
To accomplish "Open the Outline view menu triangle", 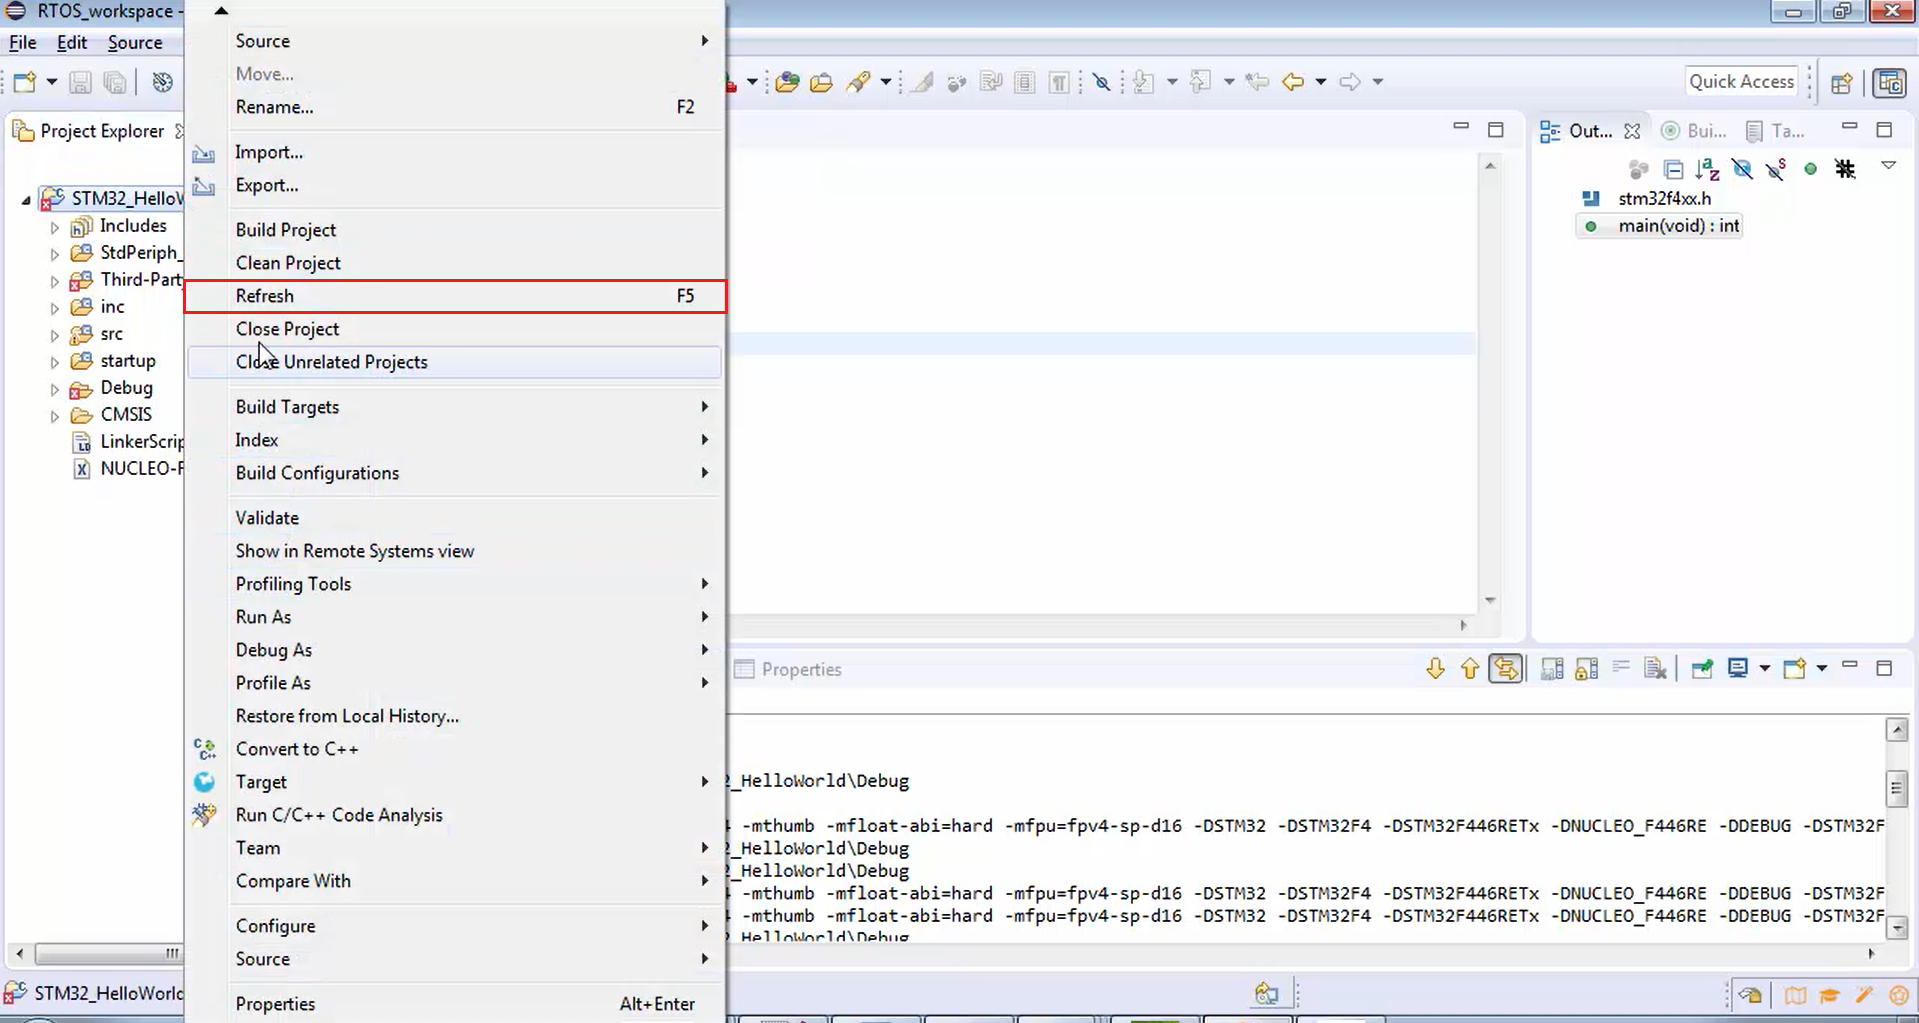I will (x=1889, y=166).
